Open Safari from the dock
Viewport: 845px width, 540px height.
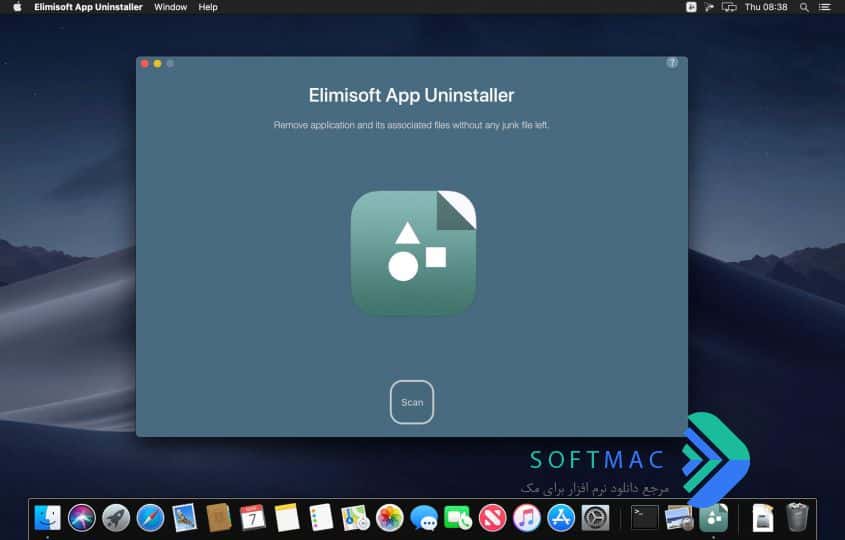pos(150,518)
